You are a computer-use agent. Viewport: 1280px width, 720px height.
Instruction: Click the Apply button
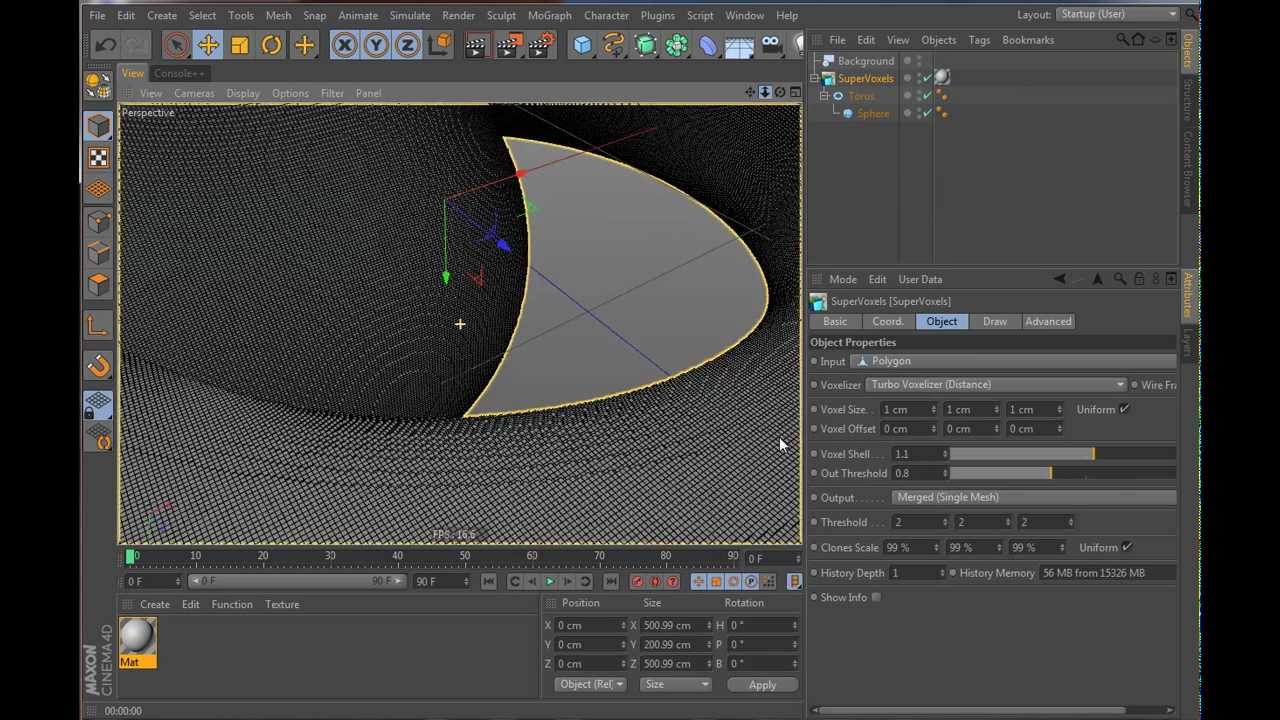762,685
